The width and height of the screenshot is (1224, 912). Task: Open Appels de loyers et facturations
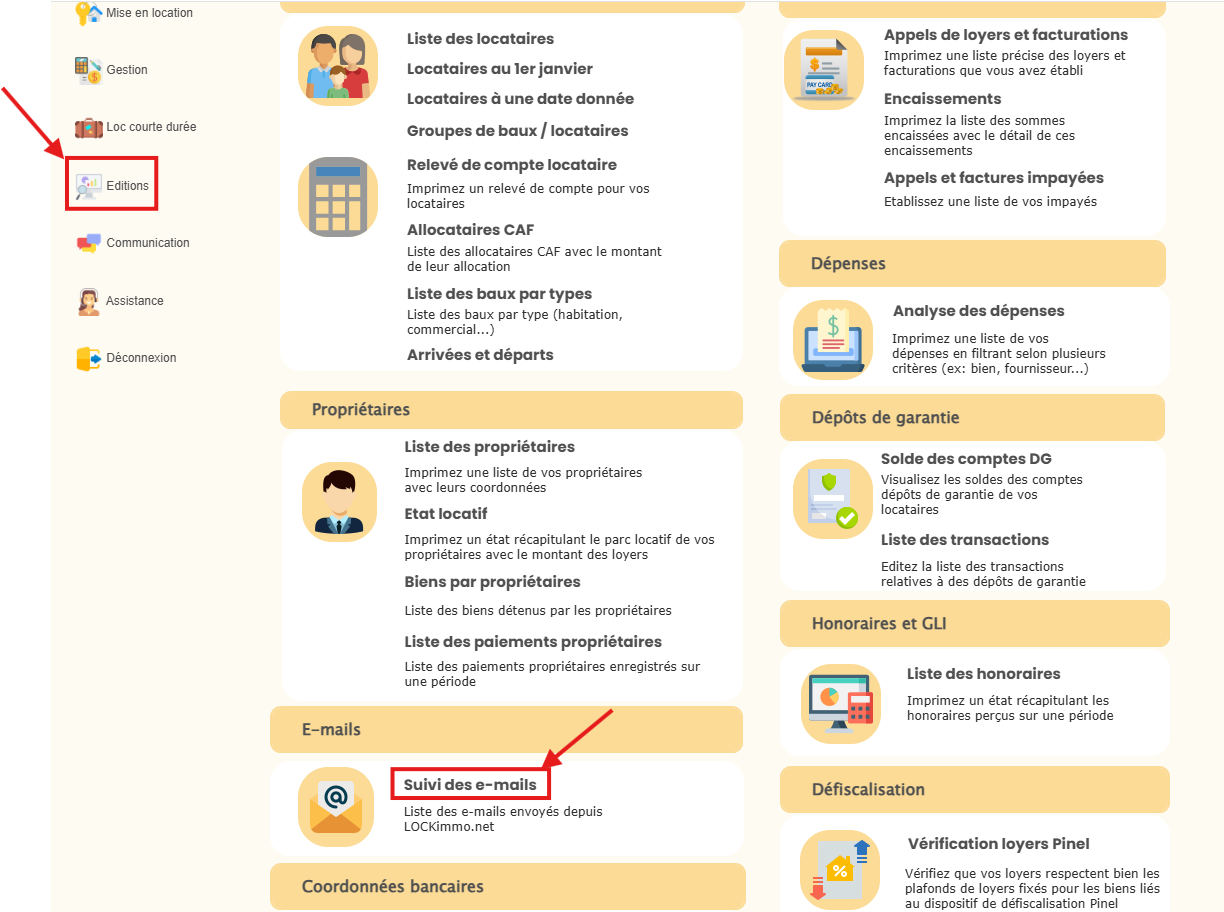(x=1006, y=35)
